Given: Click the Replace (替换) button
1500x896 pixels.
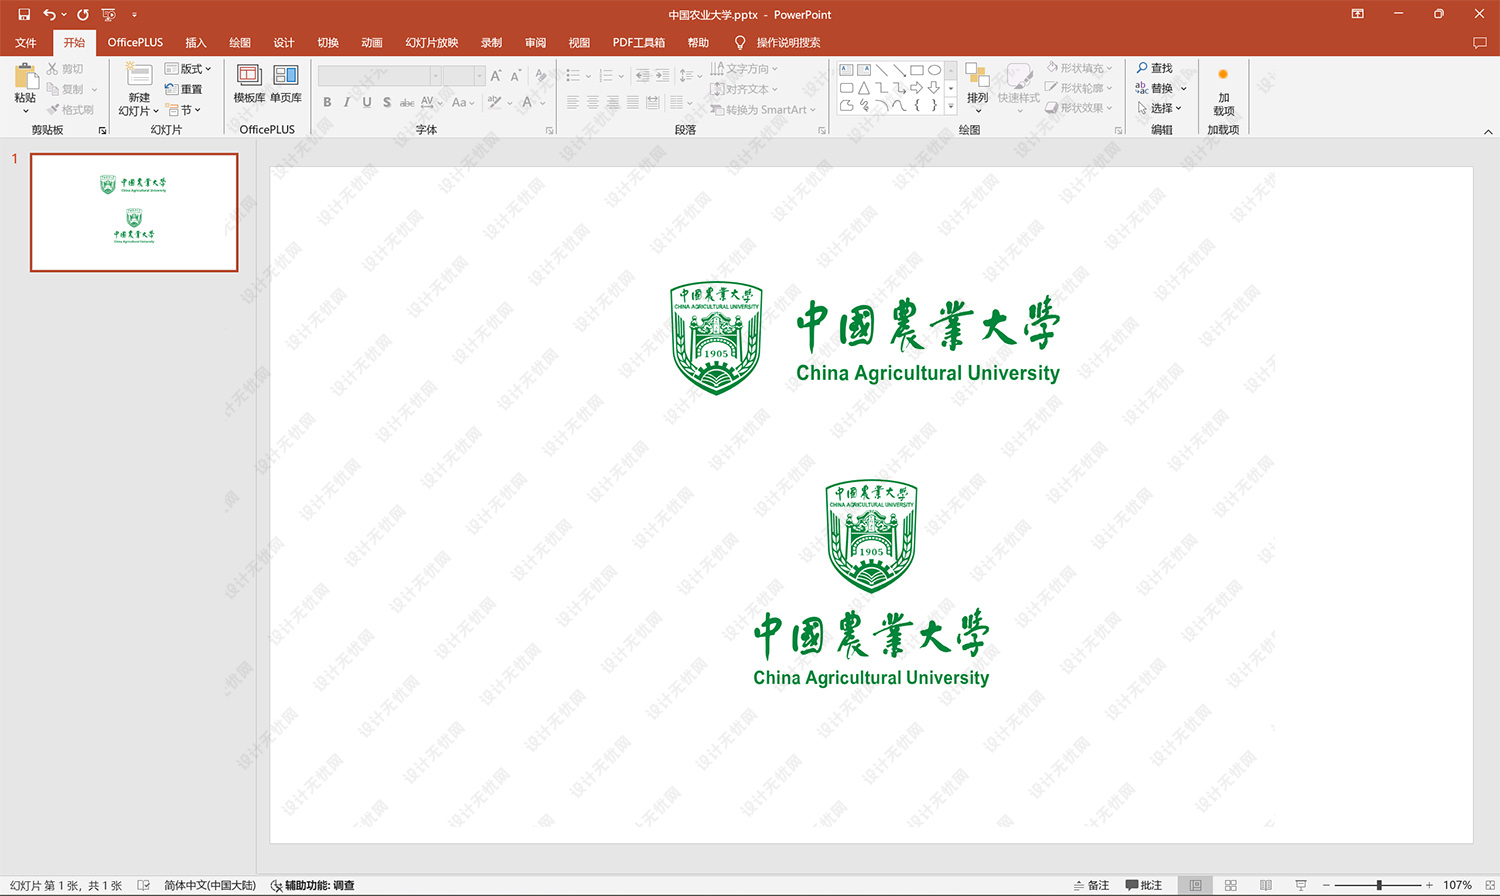Looking at the screenshot, I should click(1154, 88).
